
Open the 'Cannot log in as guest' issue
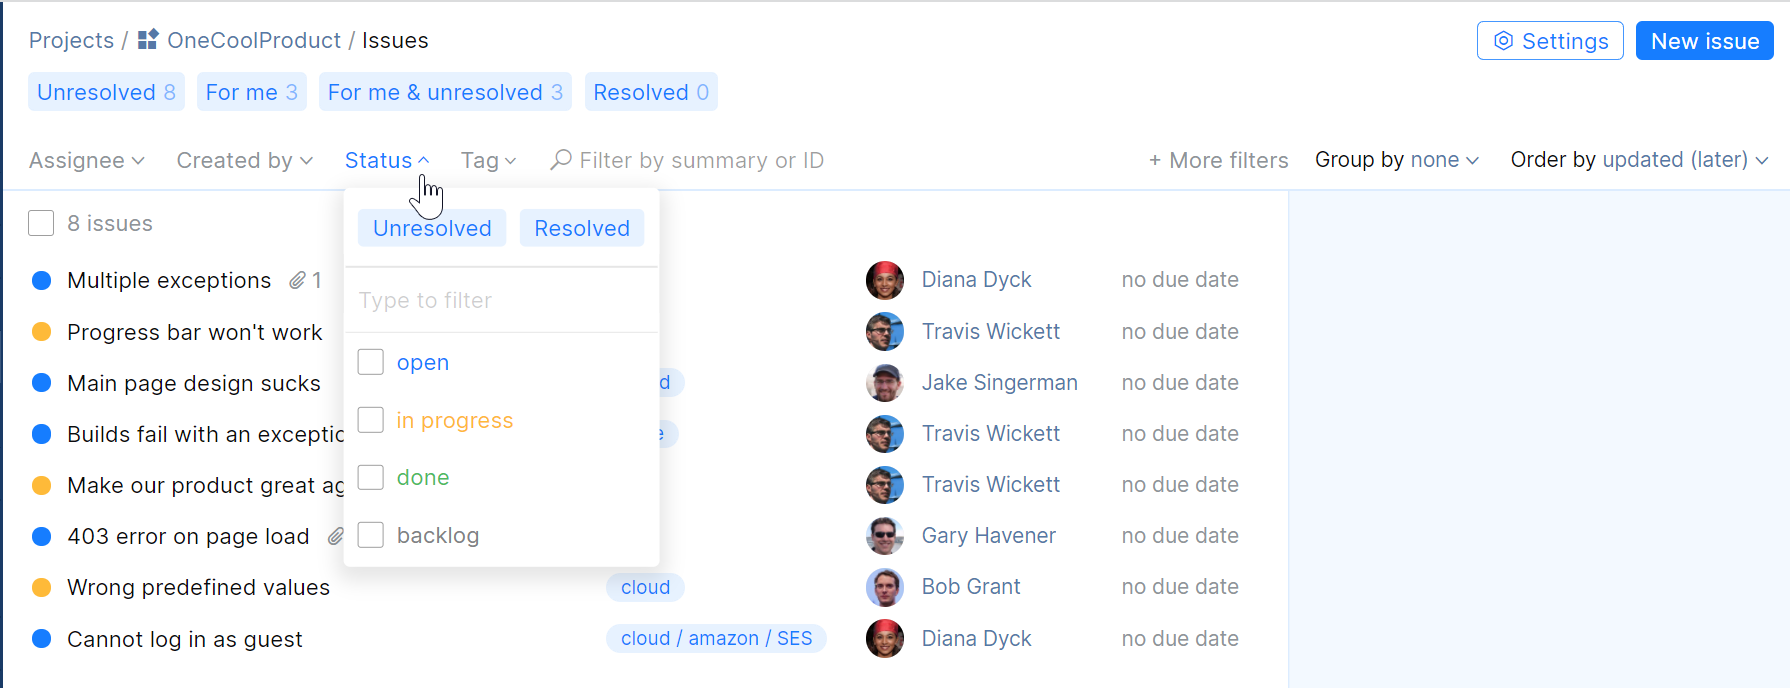(x=185, y=639)
